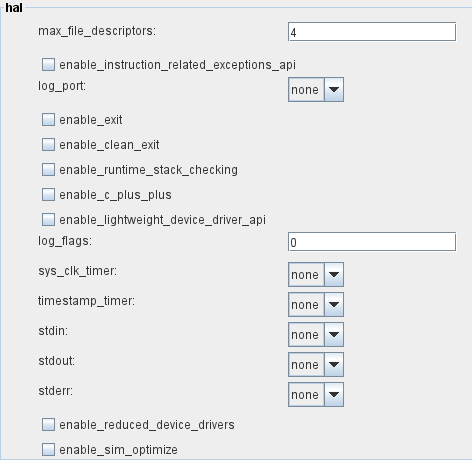
Task: Enable instruction related exceptions API checkbox
Action: pos(48,64)
